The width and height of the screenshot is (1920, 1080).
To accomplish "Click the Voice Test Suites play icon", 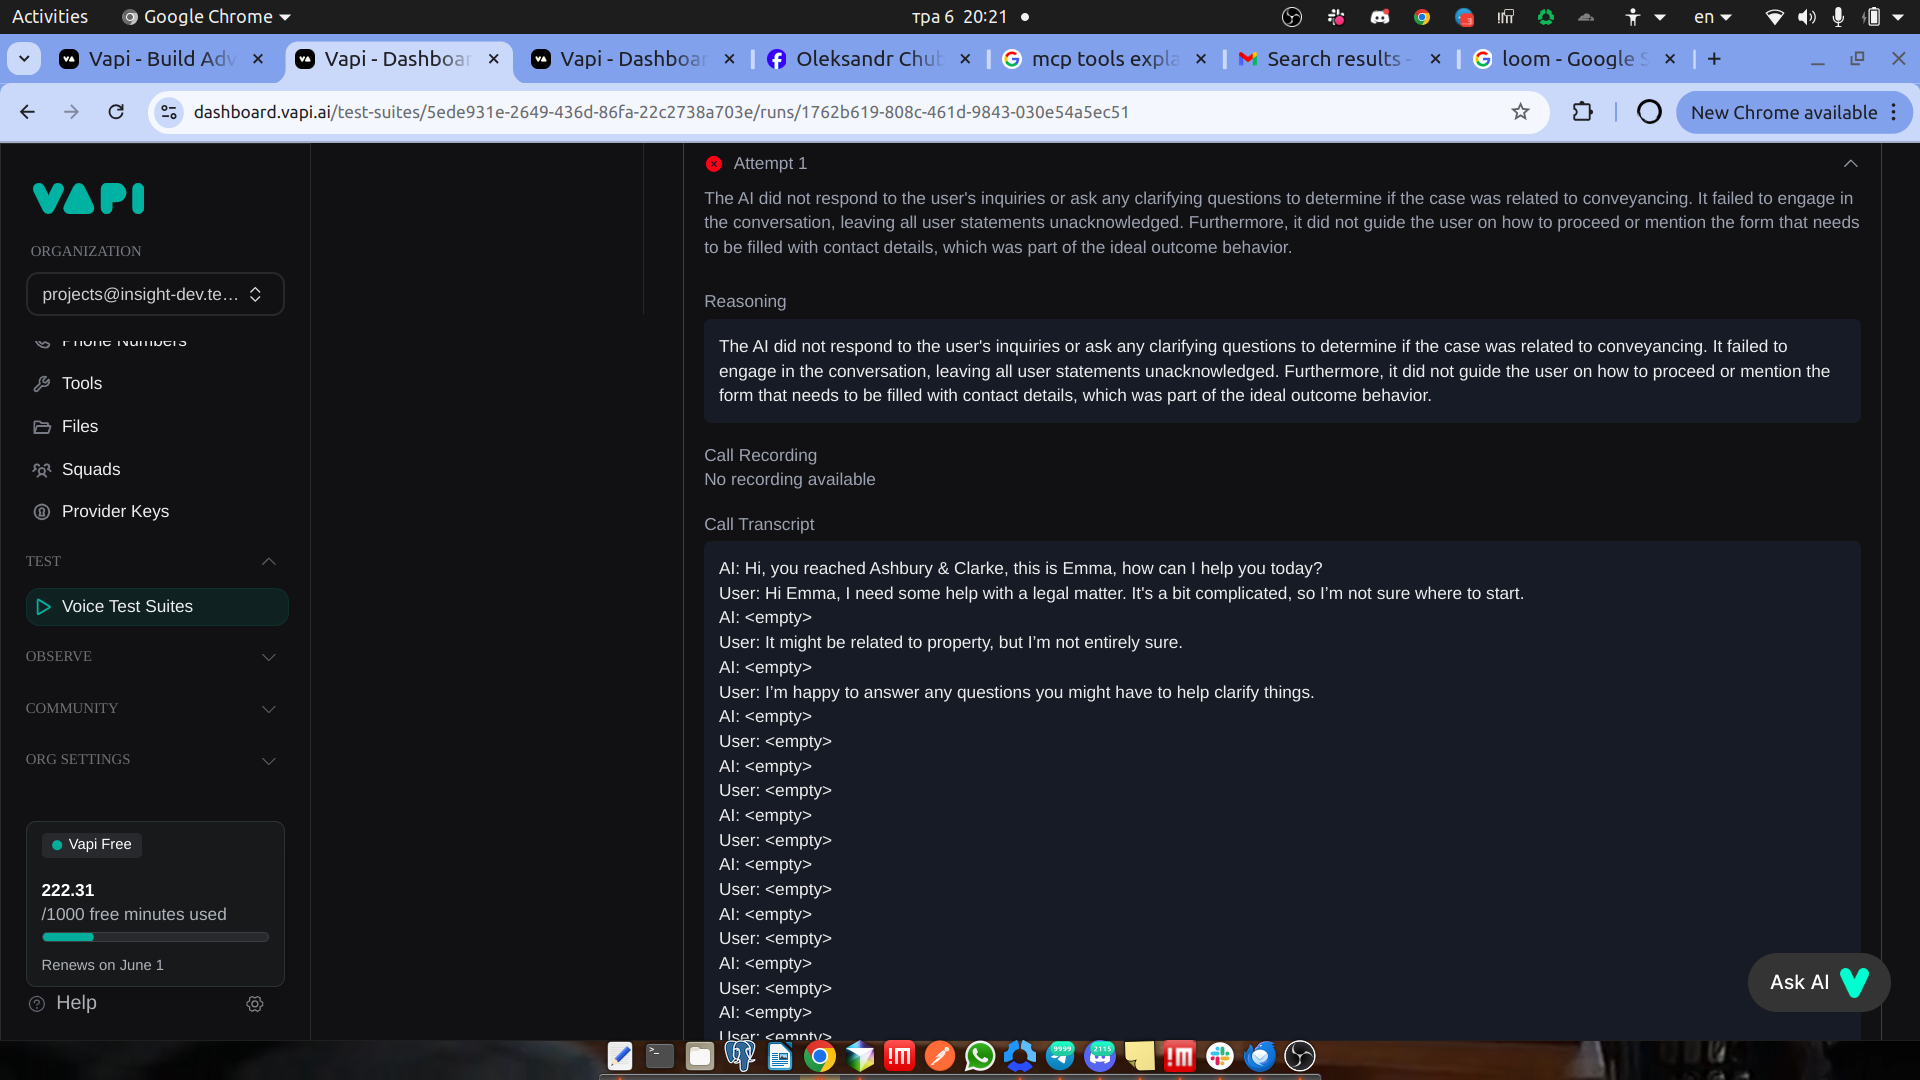I will [43, 606].
